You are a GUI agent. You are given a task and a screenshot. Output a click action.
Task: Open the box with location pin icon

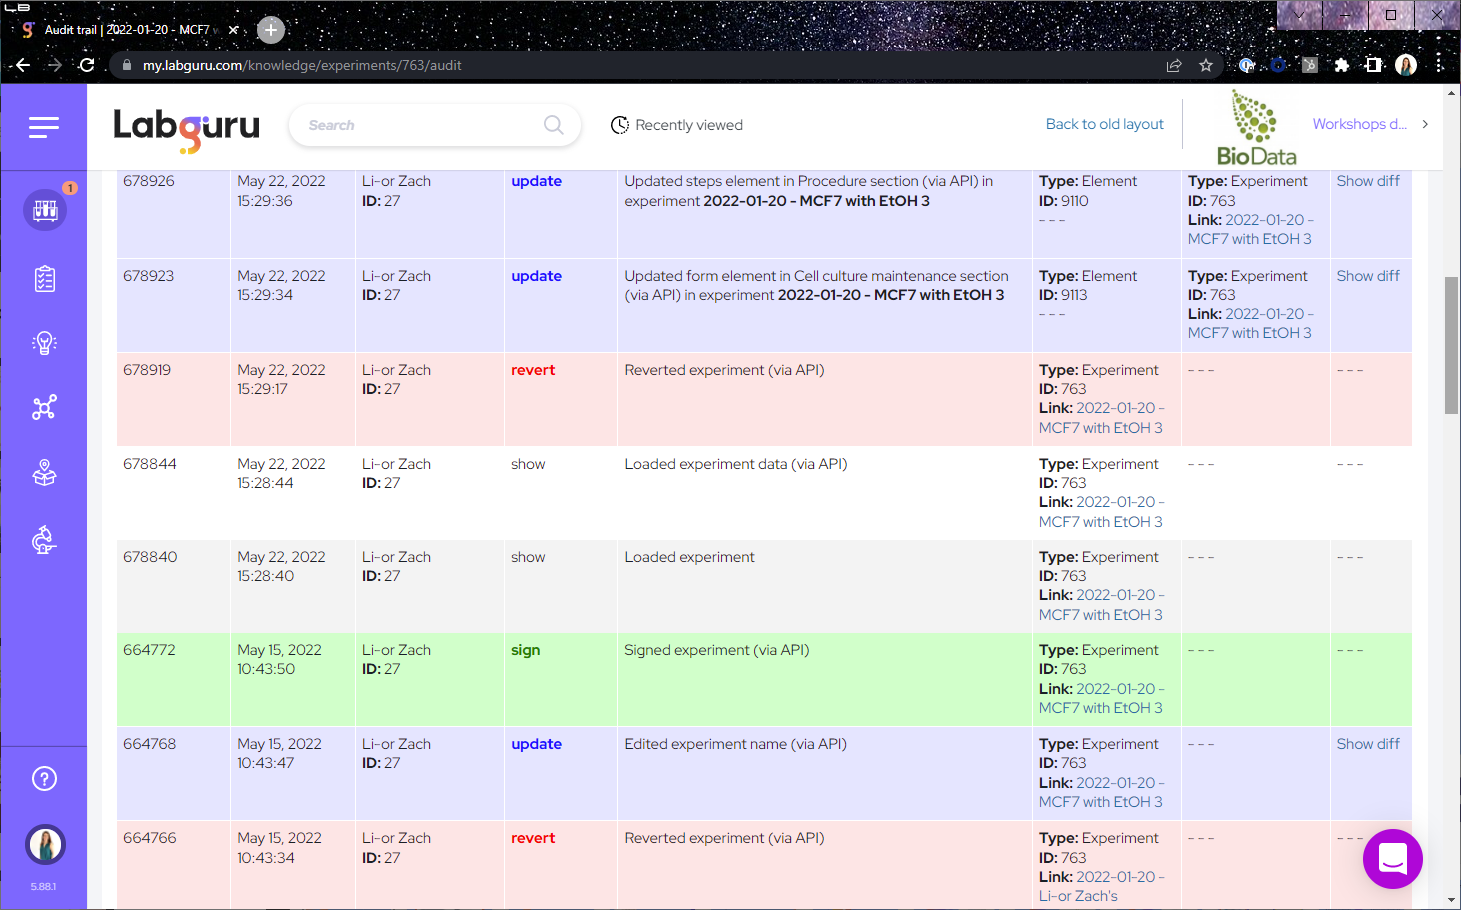pos(45,473)
